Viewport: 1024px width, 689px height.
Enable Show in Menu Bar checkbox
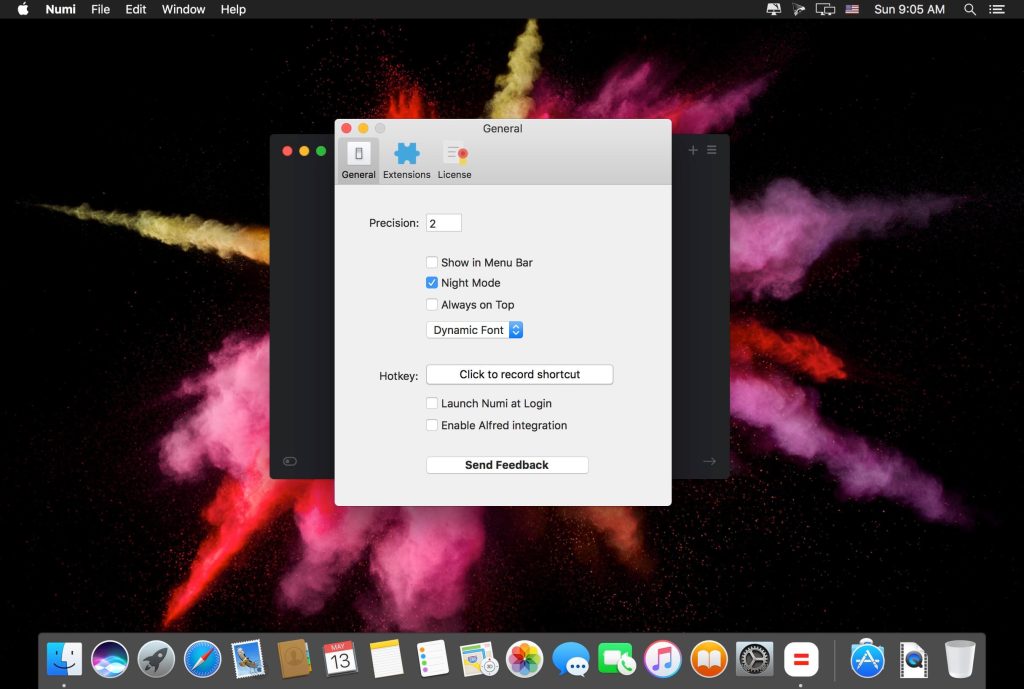tap(432, 262)
